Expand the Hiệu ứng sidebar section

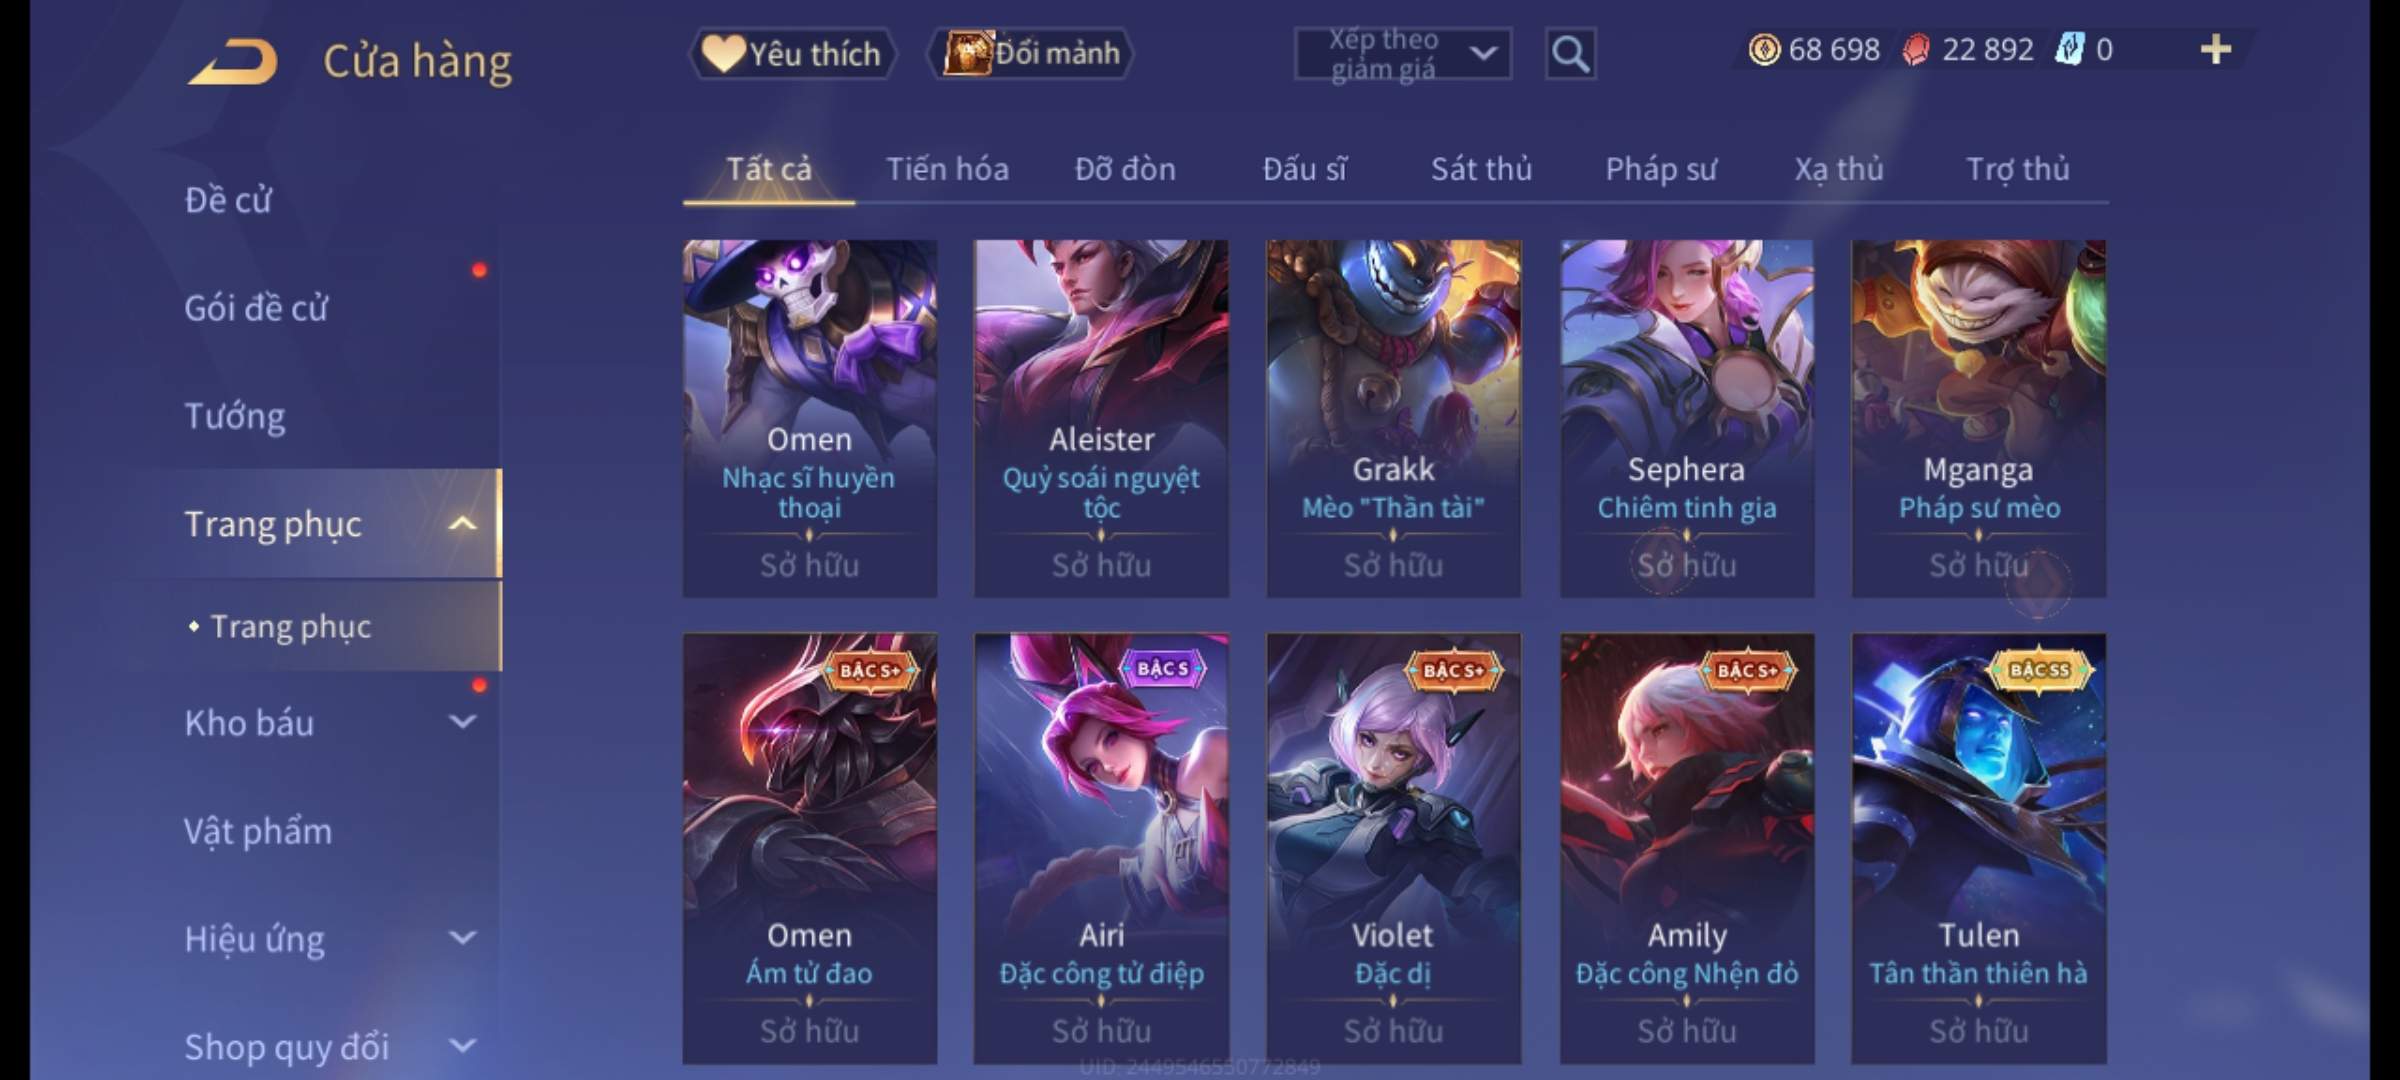[462, 937]
